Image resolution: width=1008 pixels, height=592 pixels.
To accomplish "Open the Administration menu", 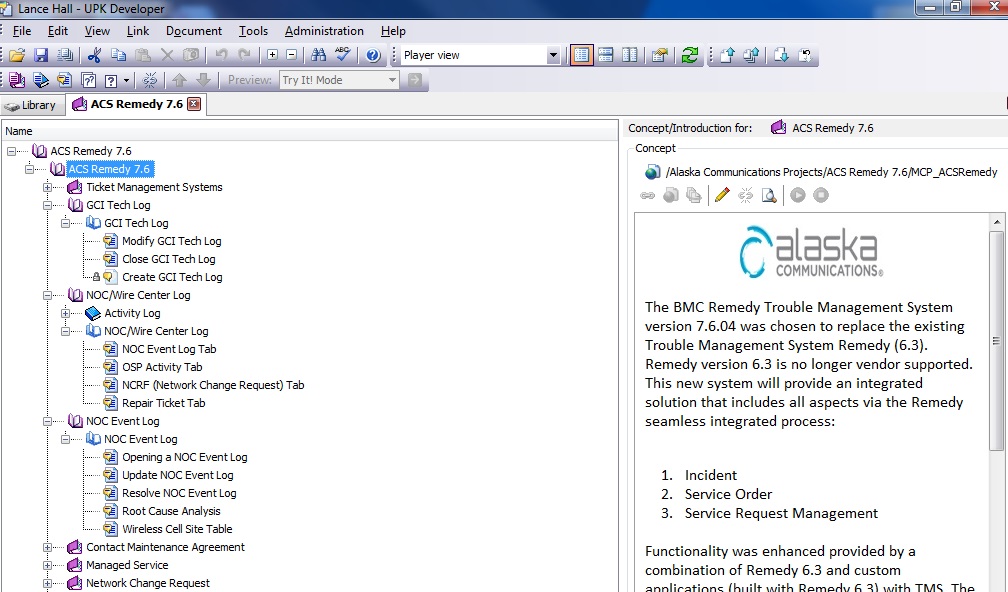I will pyautogui.click(x=324, y=31).
